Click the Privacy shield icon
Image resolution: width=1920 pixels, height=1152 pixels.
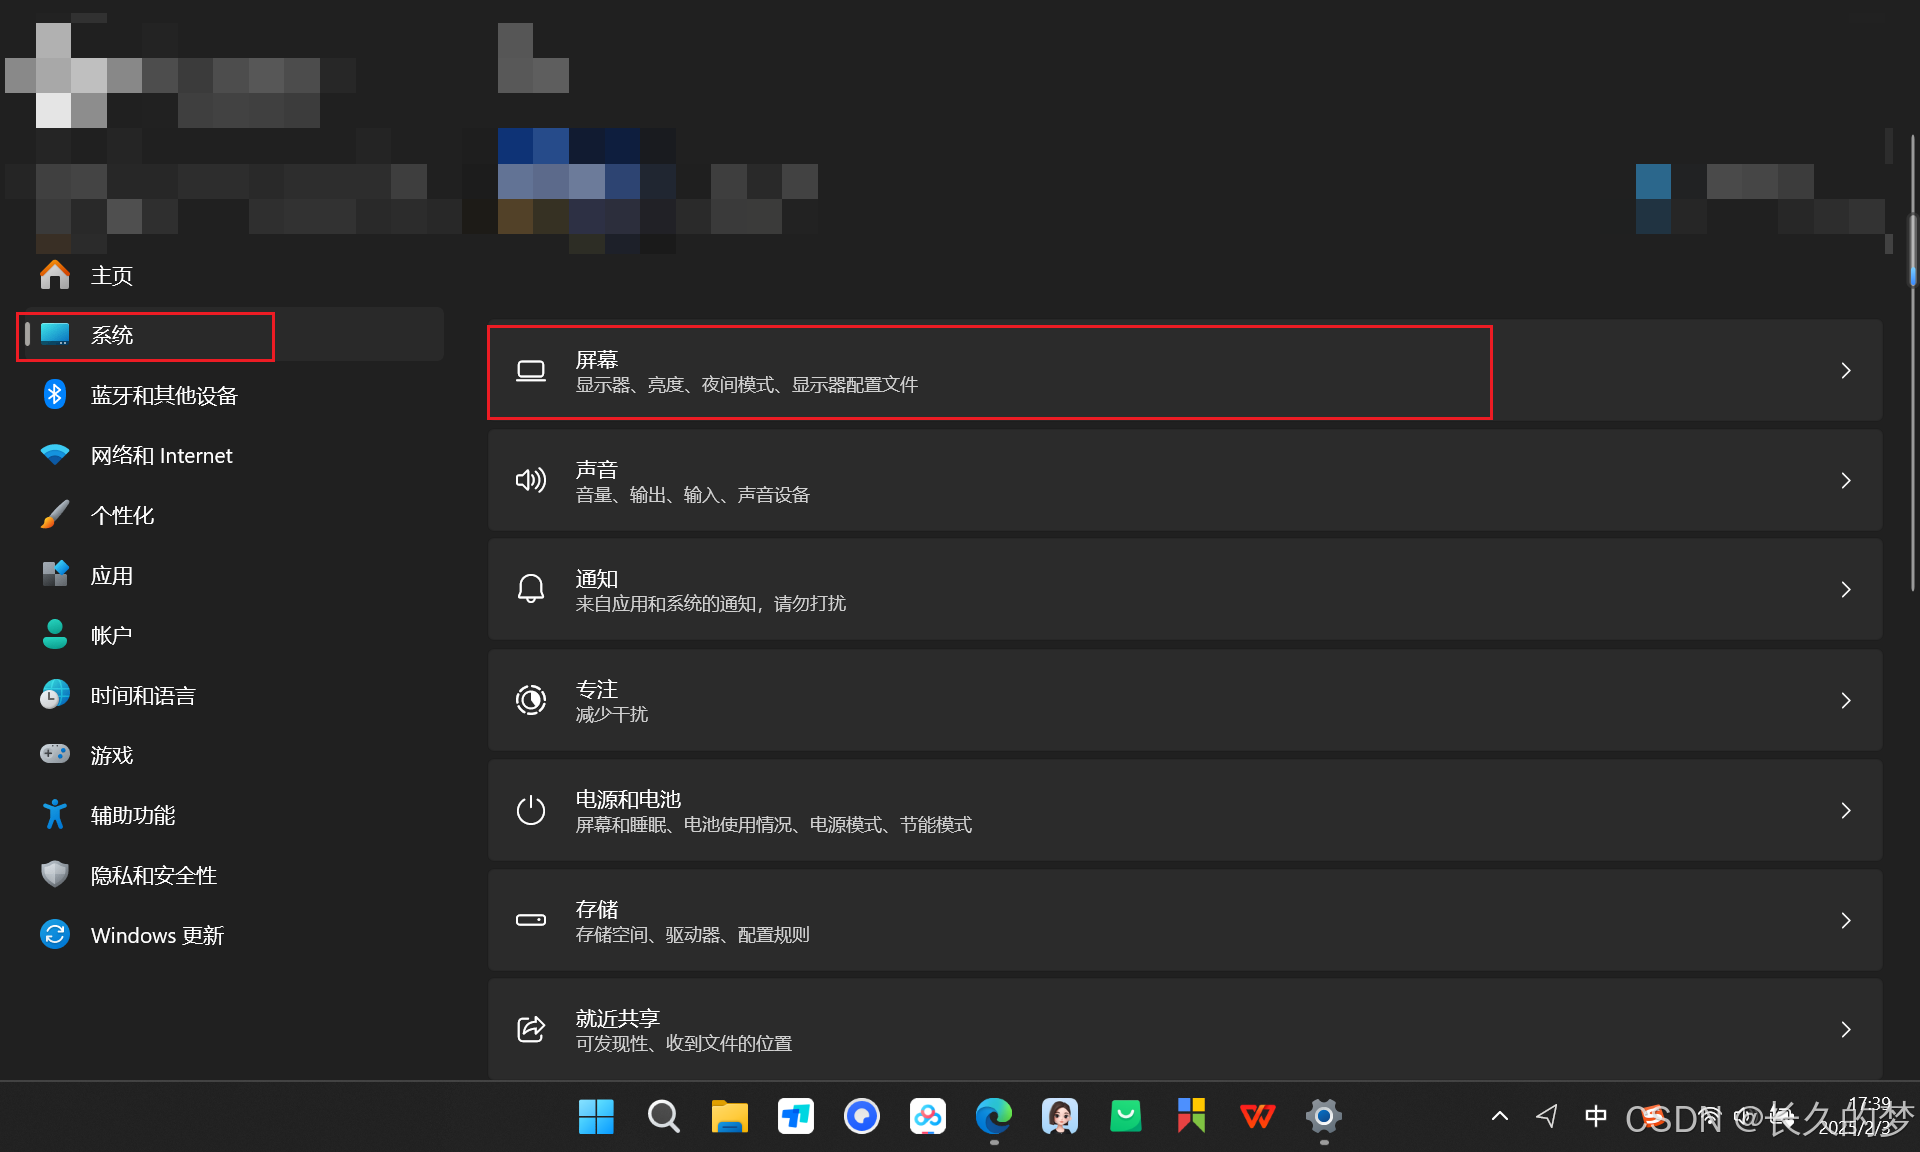pos(55,875)
